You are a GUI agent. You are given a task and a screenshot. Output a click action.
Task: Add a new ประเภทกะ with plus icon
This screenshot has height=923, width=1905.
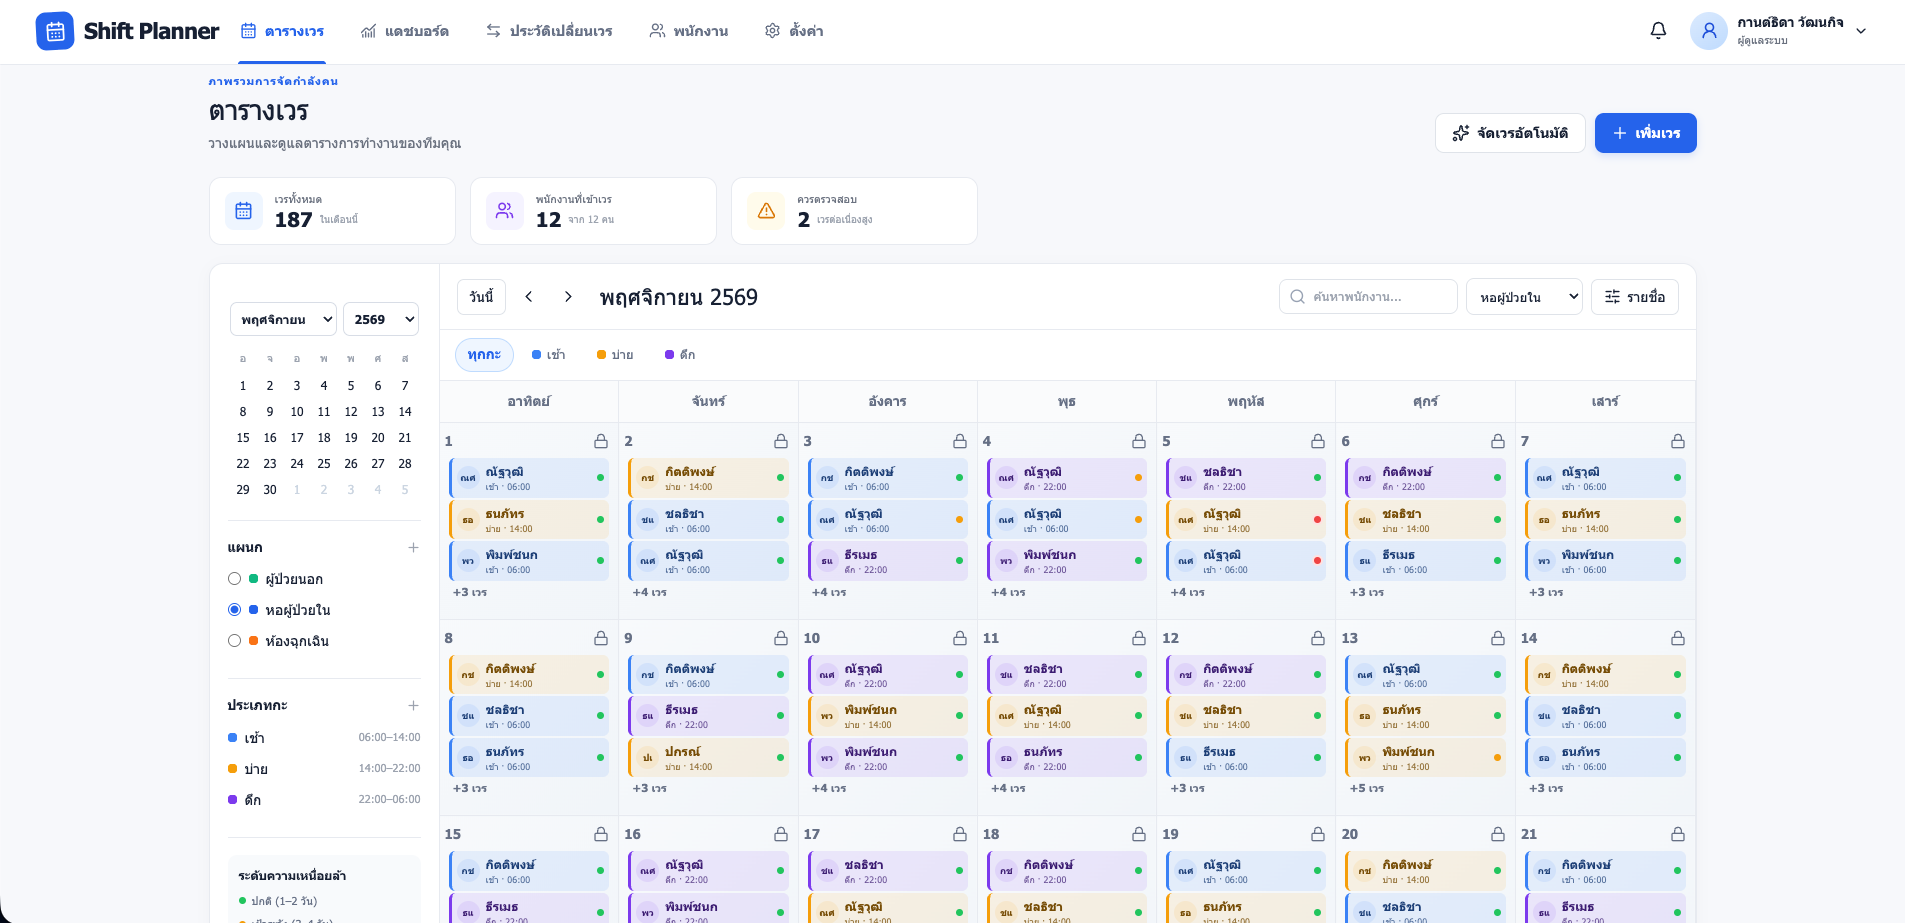[413, 705]
